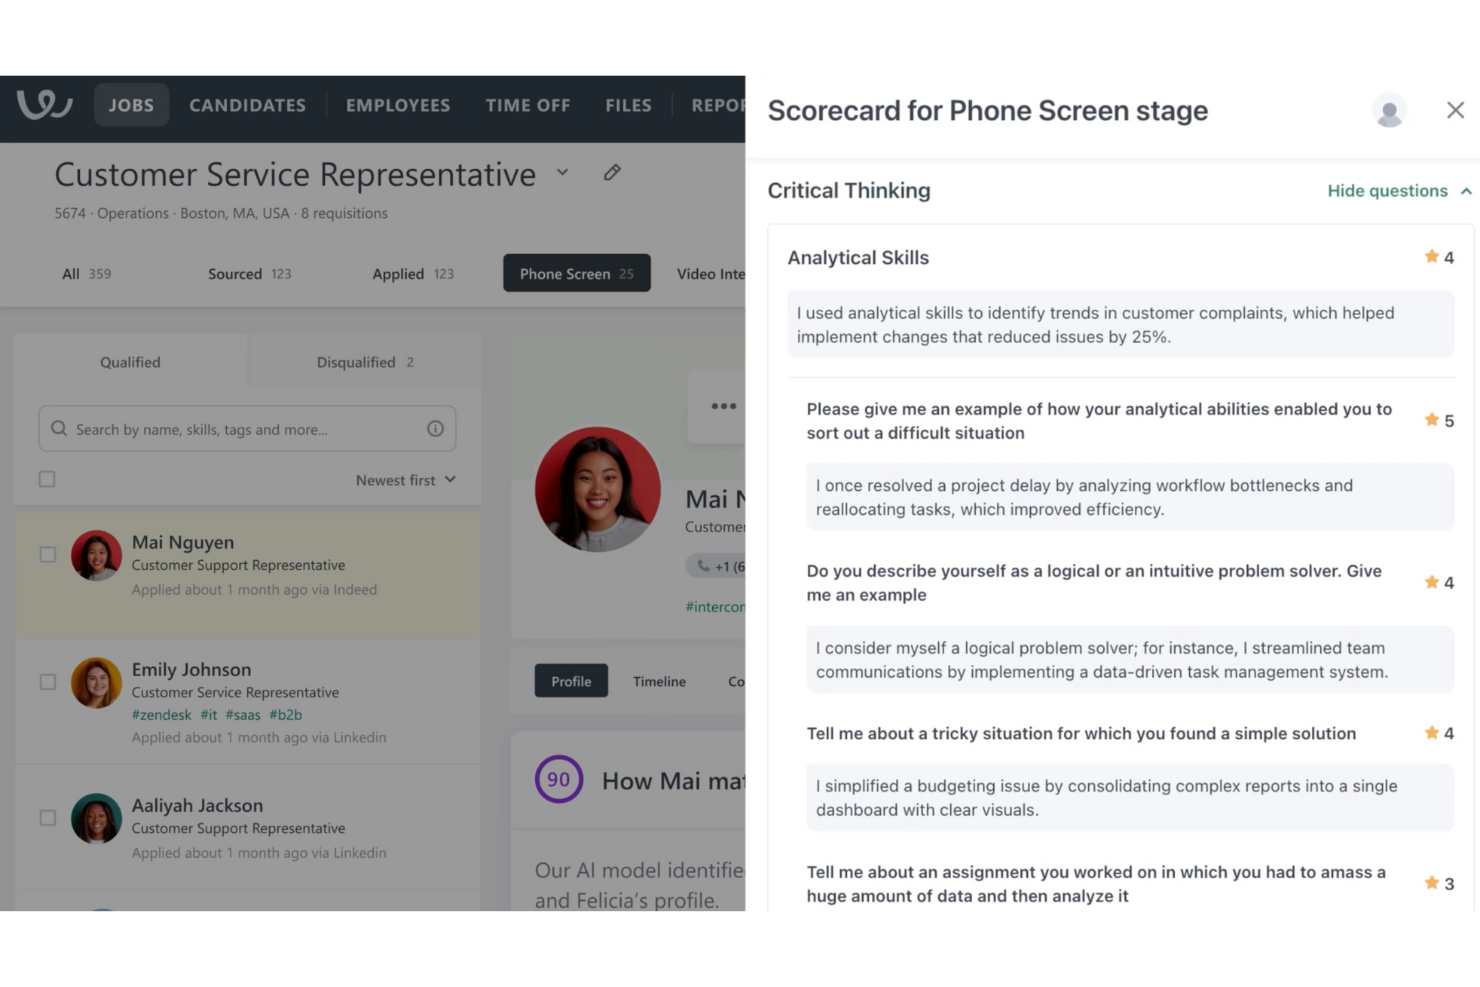Click the phone icon next to Mai's number

point(703,565)
